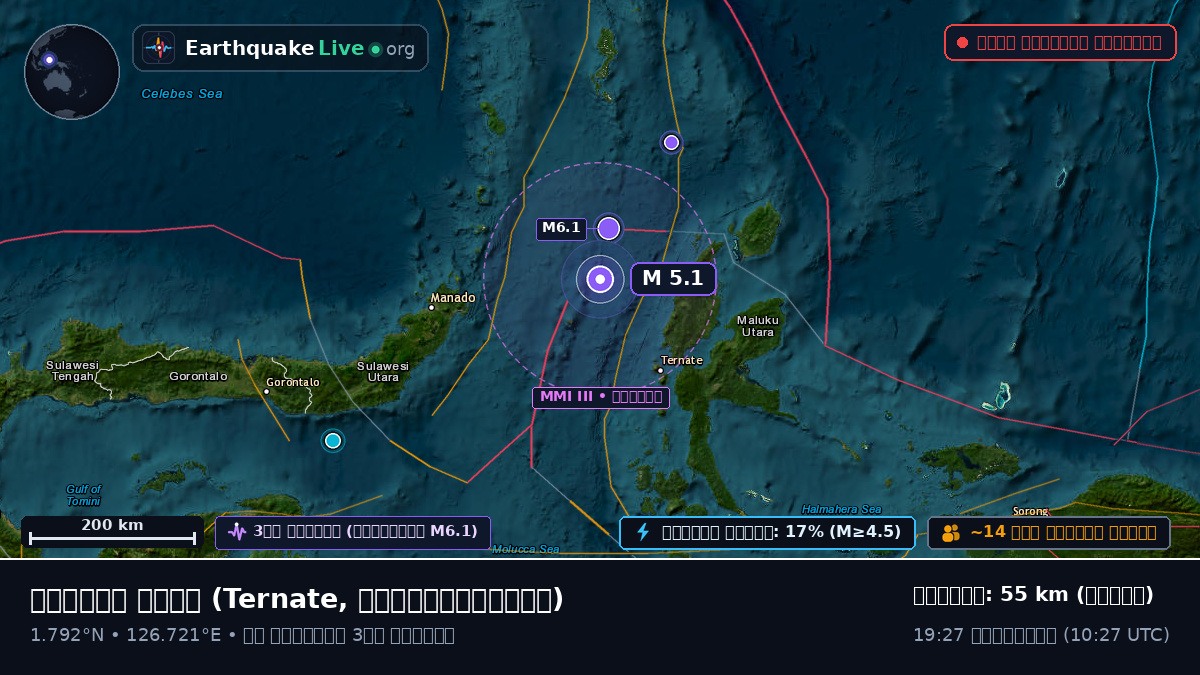This screenshot has width=1200, height=675.
Task: Click the Molucca Sea label
Action: click(x=526, y=549)
